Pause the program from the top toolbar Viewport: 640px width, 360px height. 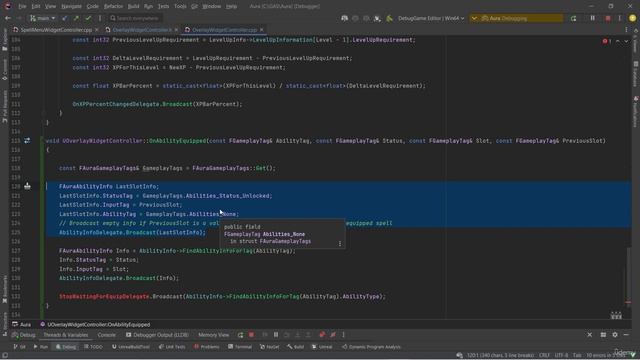593,18
